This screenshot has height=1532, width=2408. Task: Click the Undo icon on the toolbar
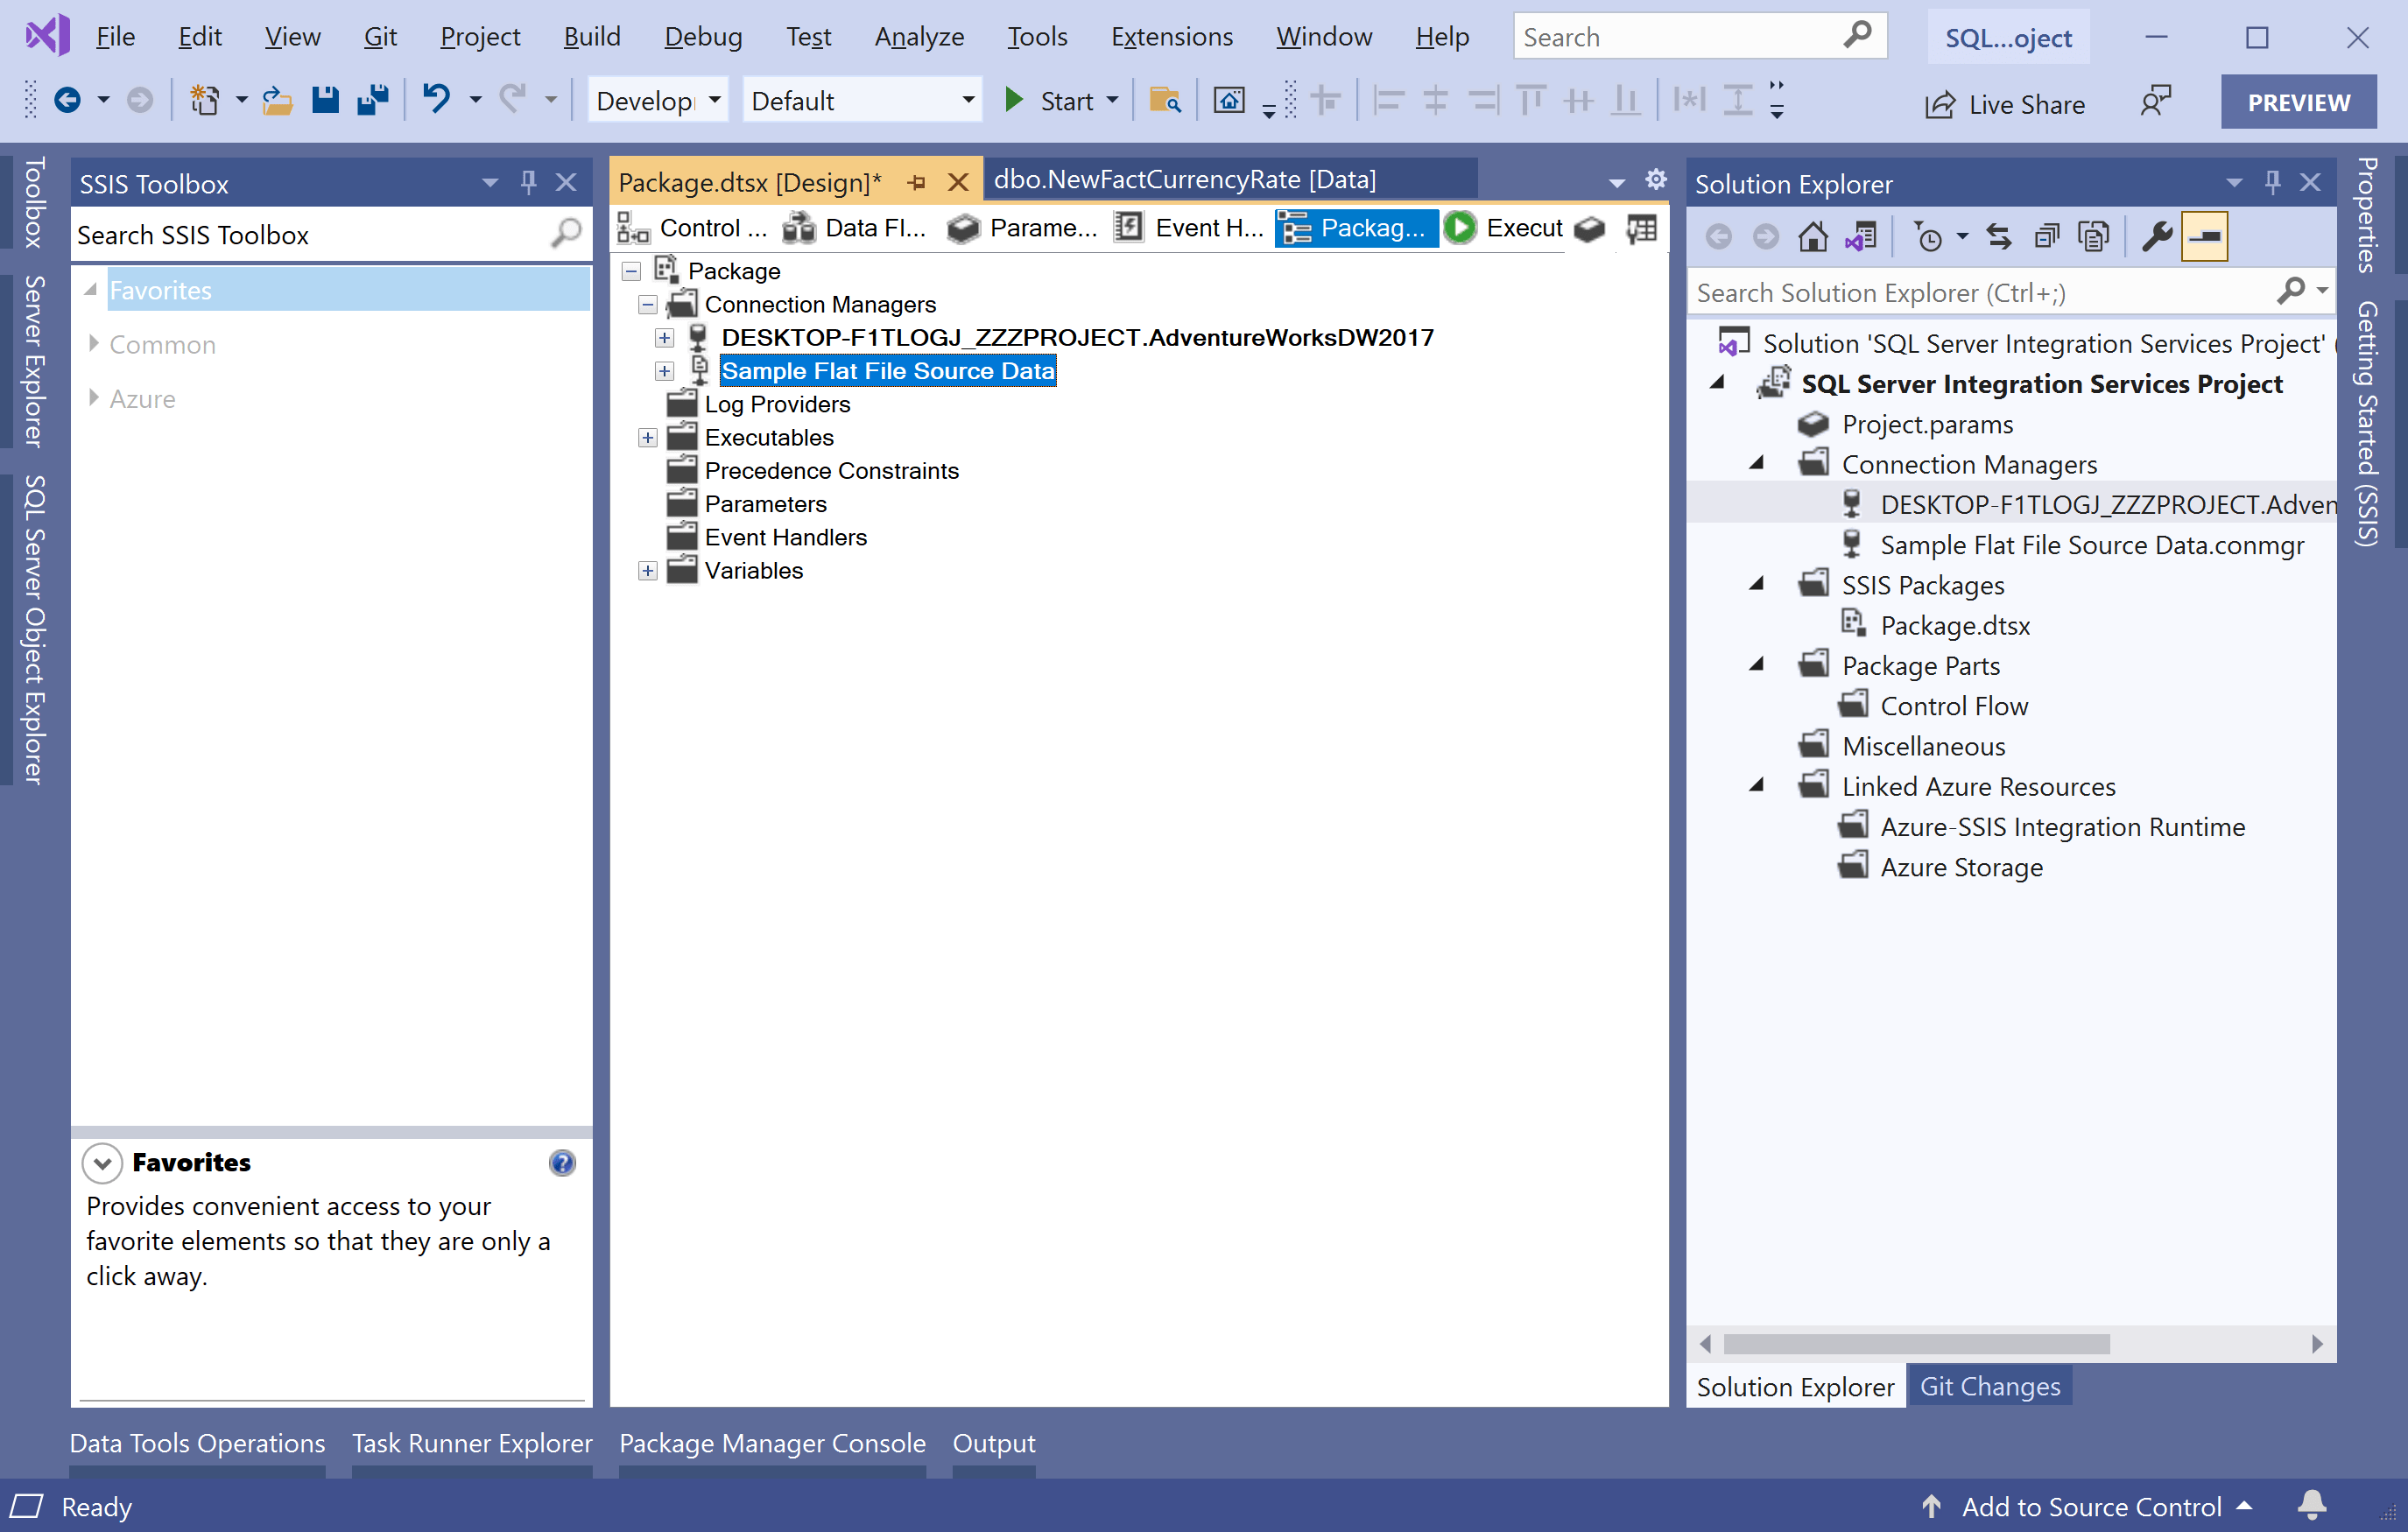click(x=437, y=100)
